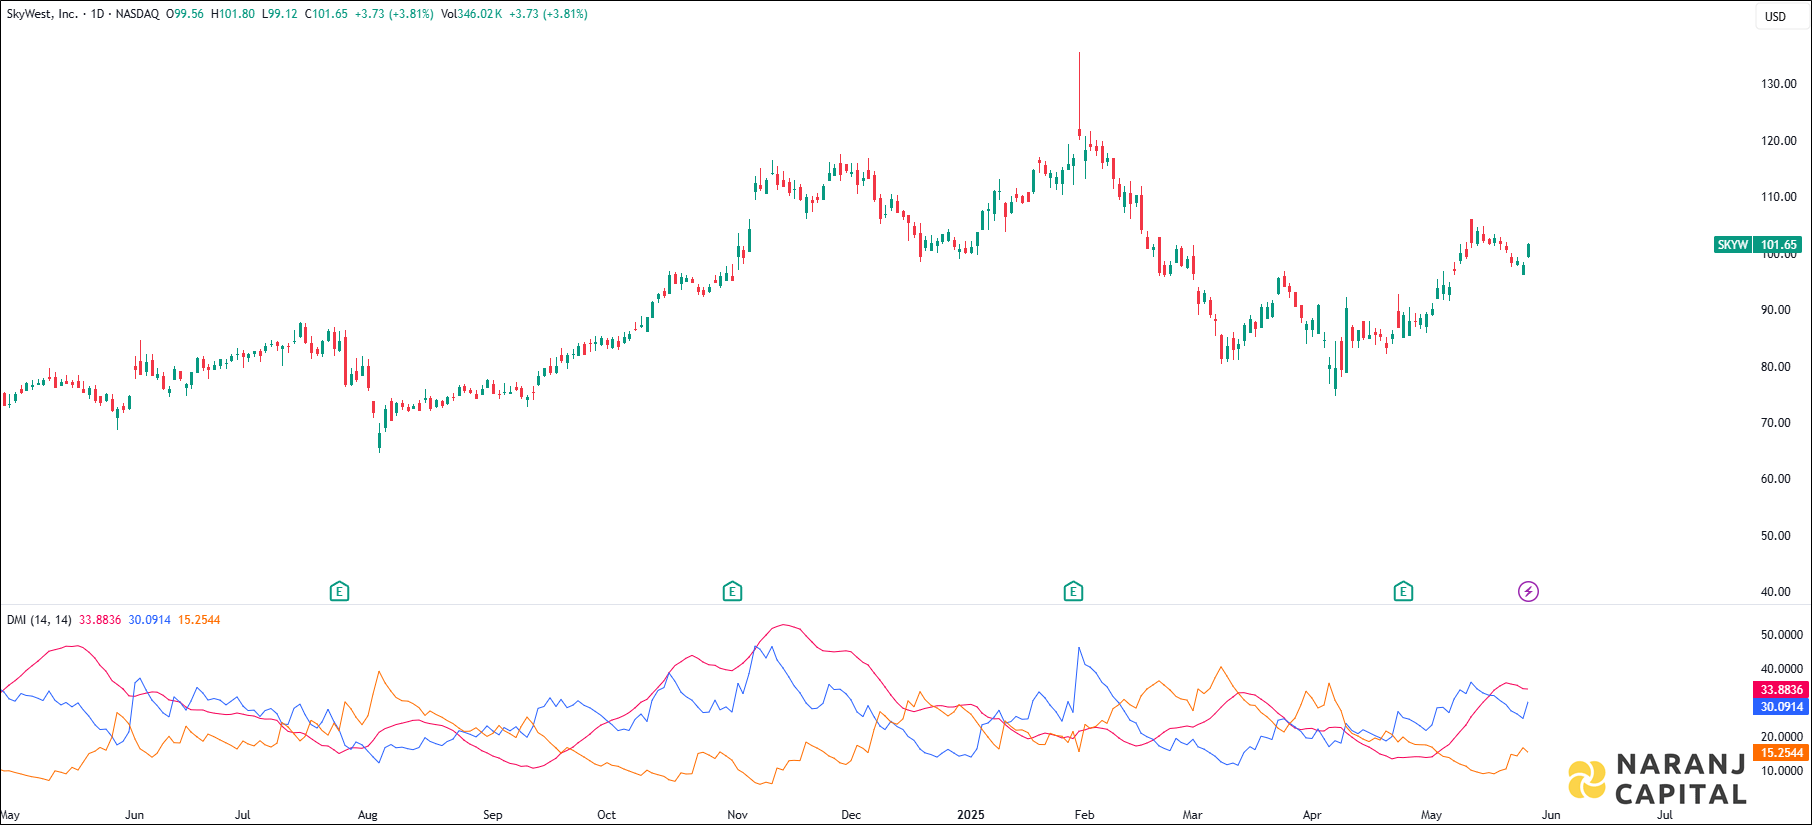Click the SKYW symbol price tag
The image size is (1812, 825).
point(1733,244)
